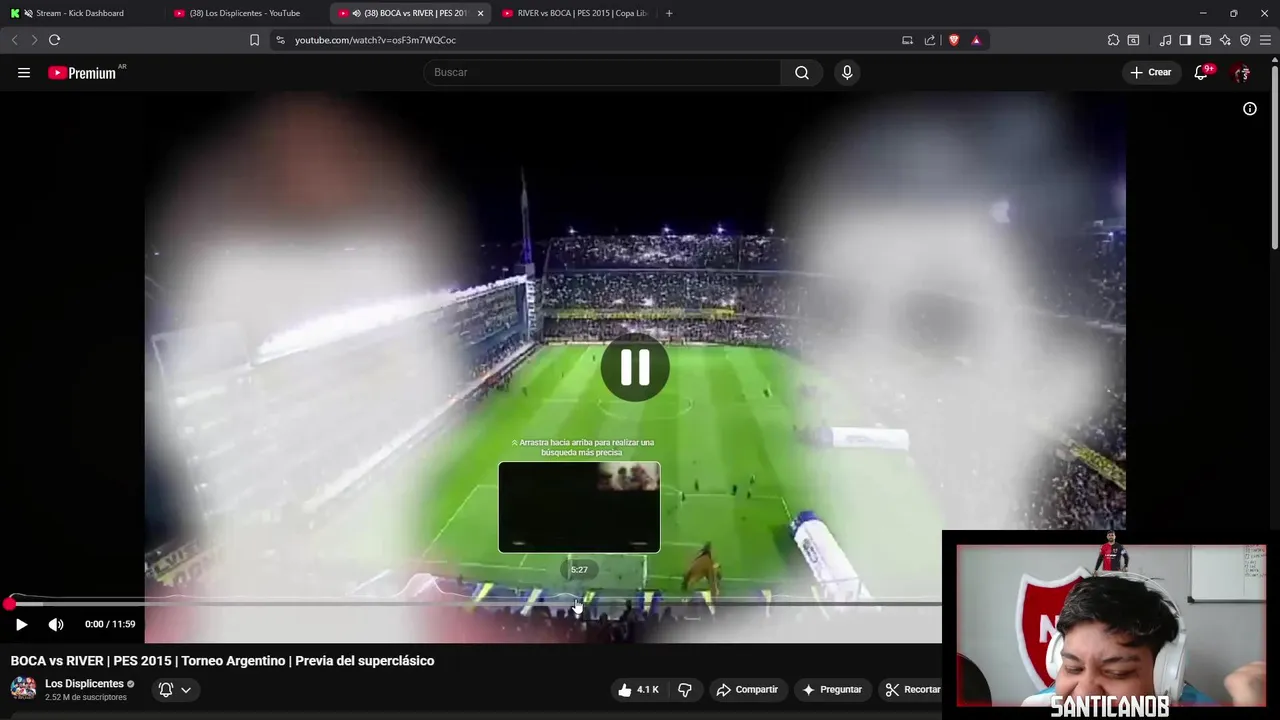Open Brave Wallet icon
The width and height of the screenshot is (1280, 720).
(1205, 40)
